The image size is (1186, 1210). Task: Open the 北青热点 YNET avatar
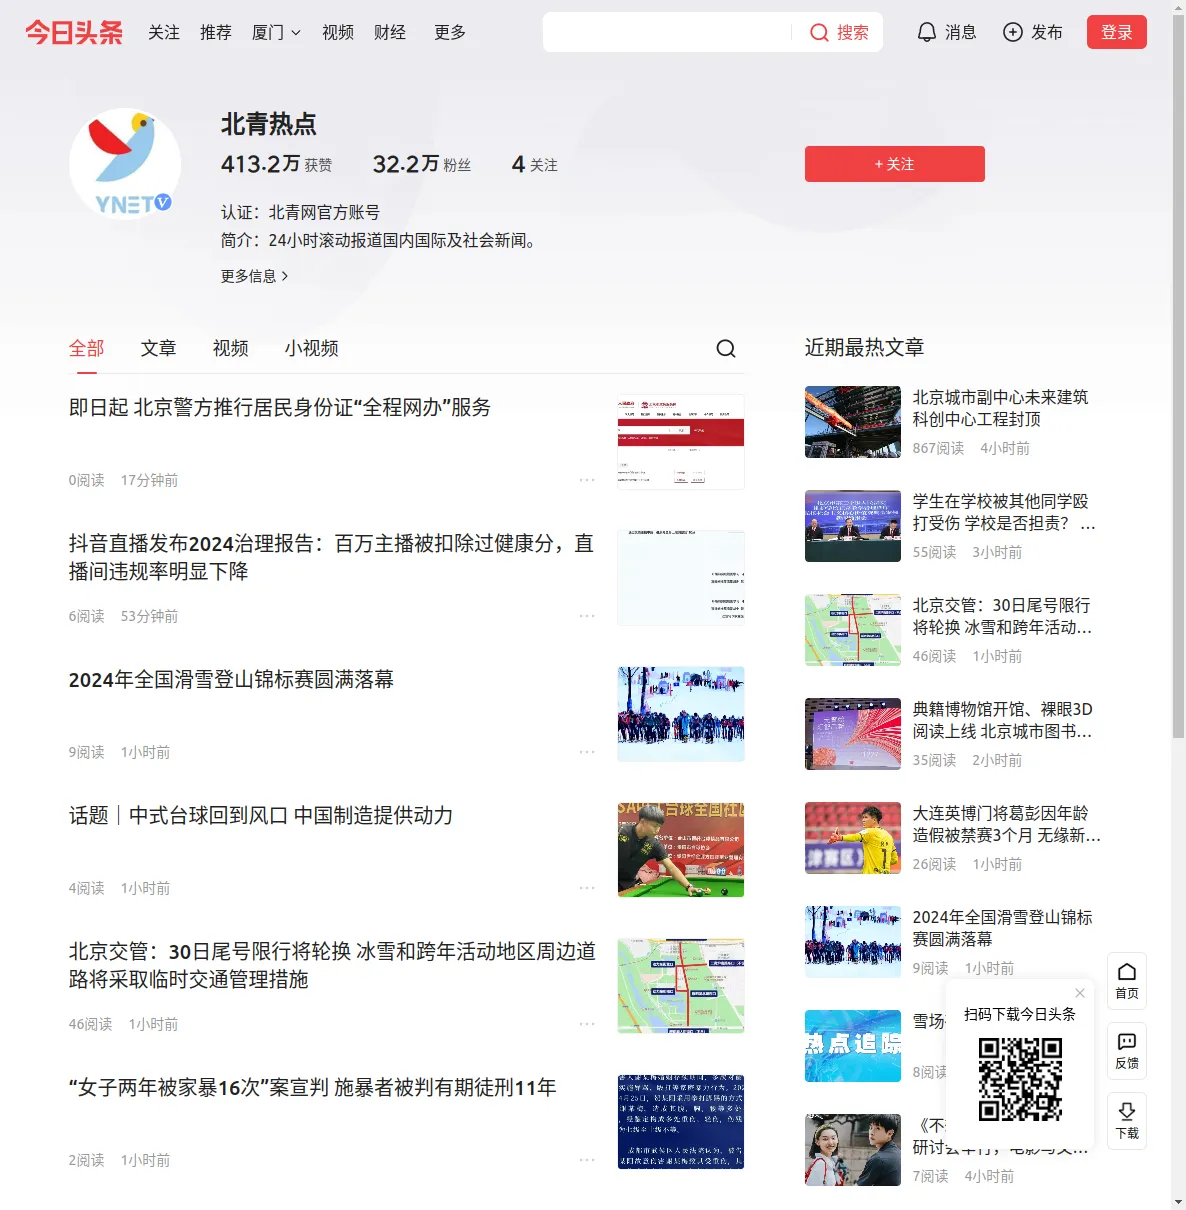pos(125,164)
